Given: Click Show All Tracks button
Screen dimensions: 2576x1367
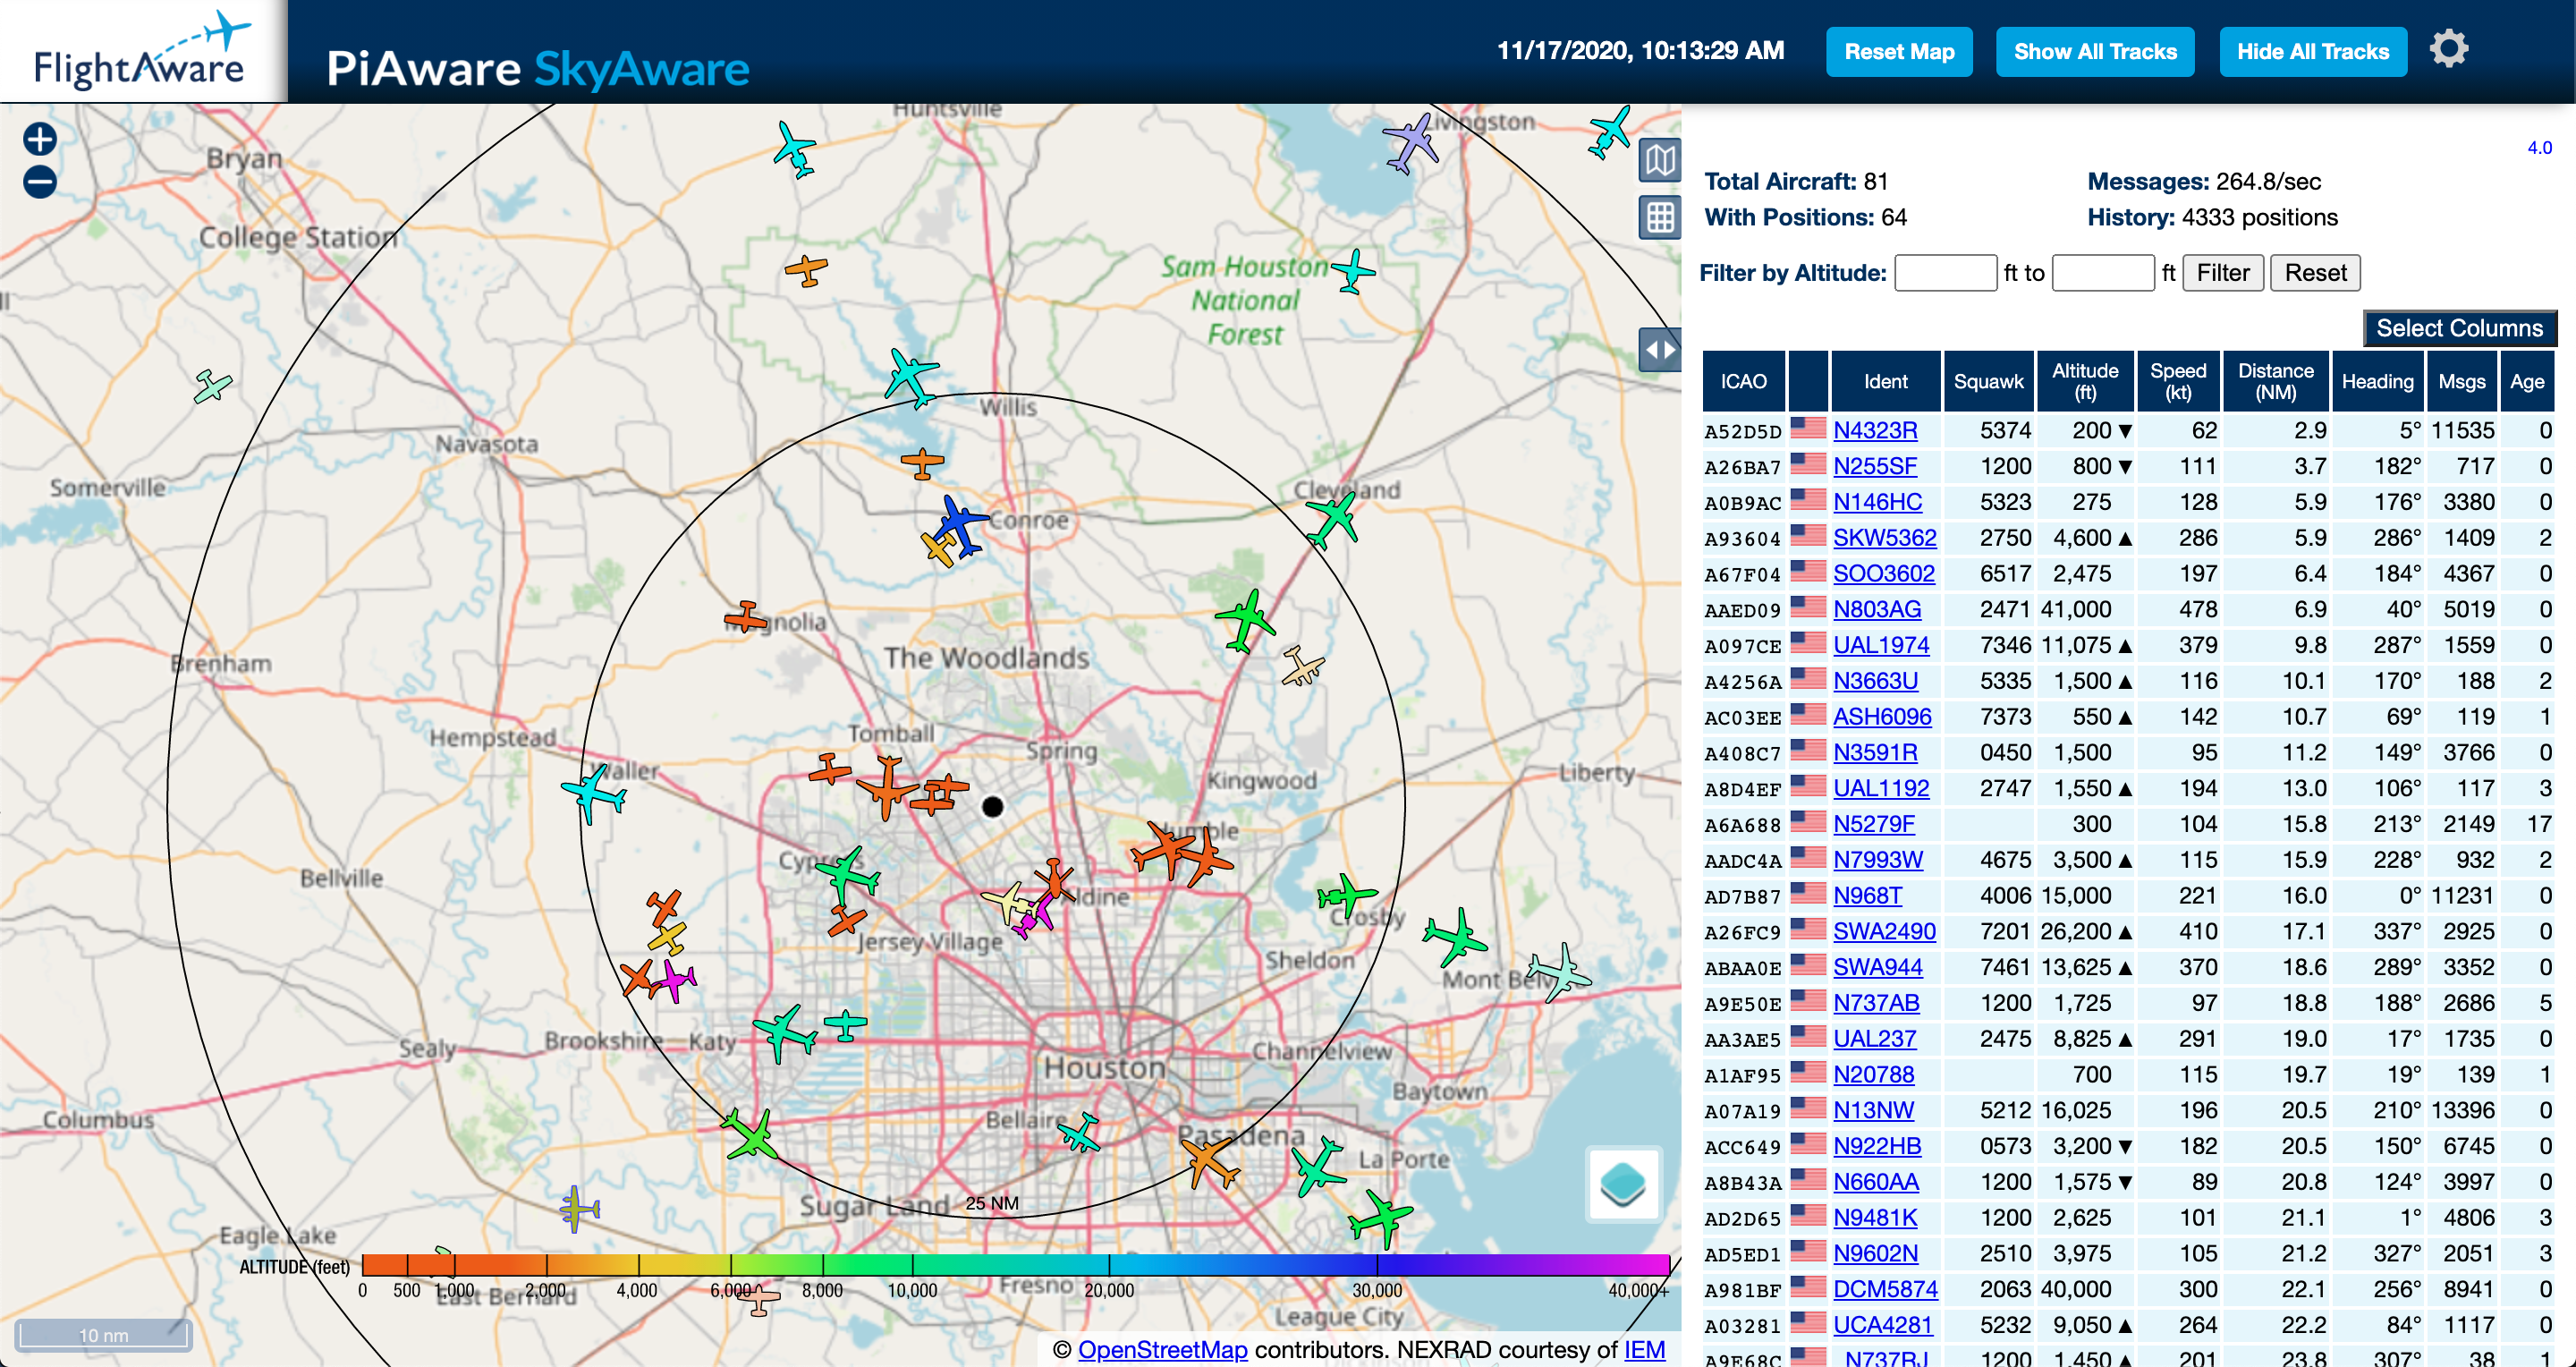Looking at the screenshot, I should point(2094,52).
